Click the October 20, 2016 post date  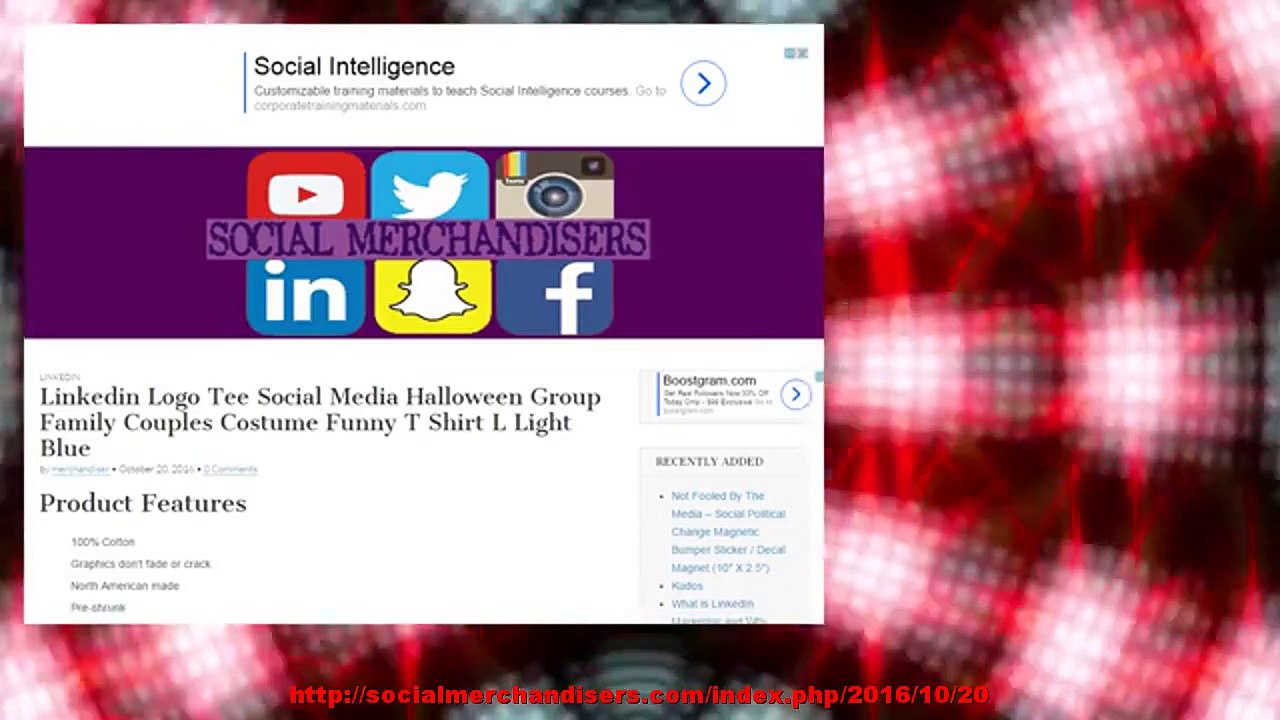click(x=156, y=469)
